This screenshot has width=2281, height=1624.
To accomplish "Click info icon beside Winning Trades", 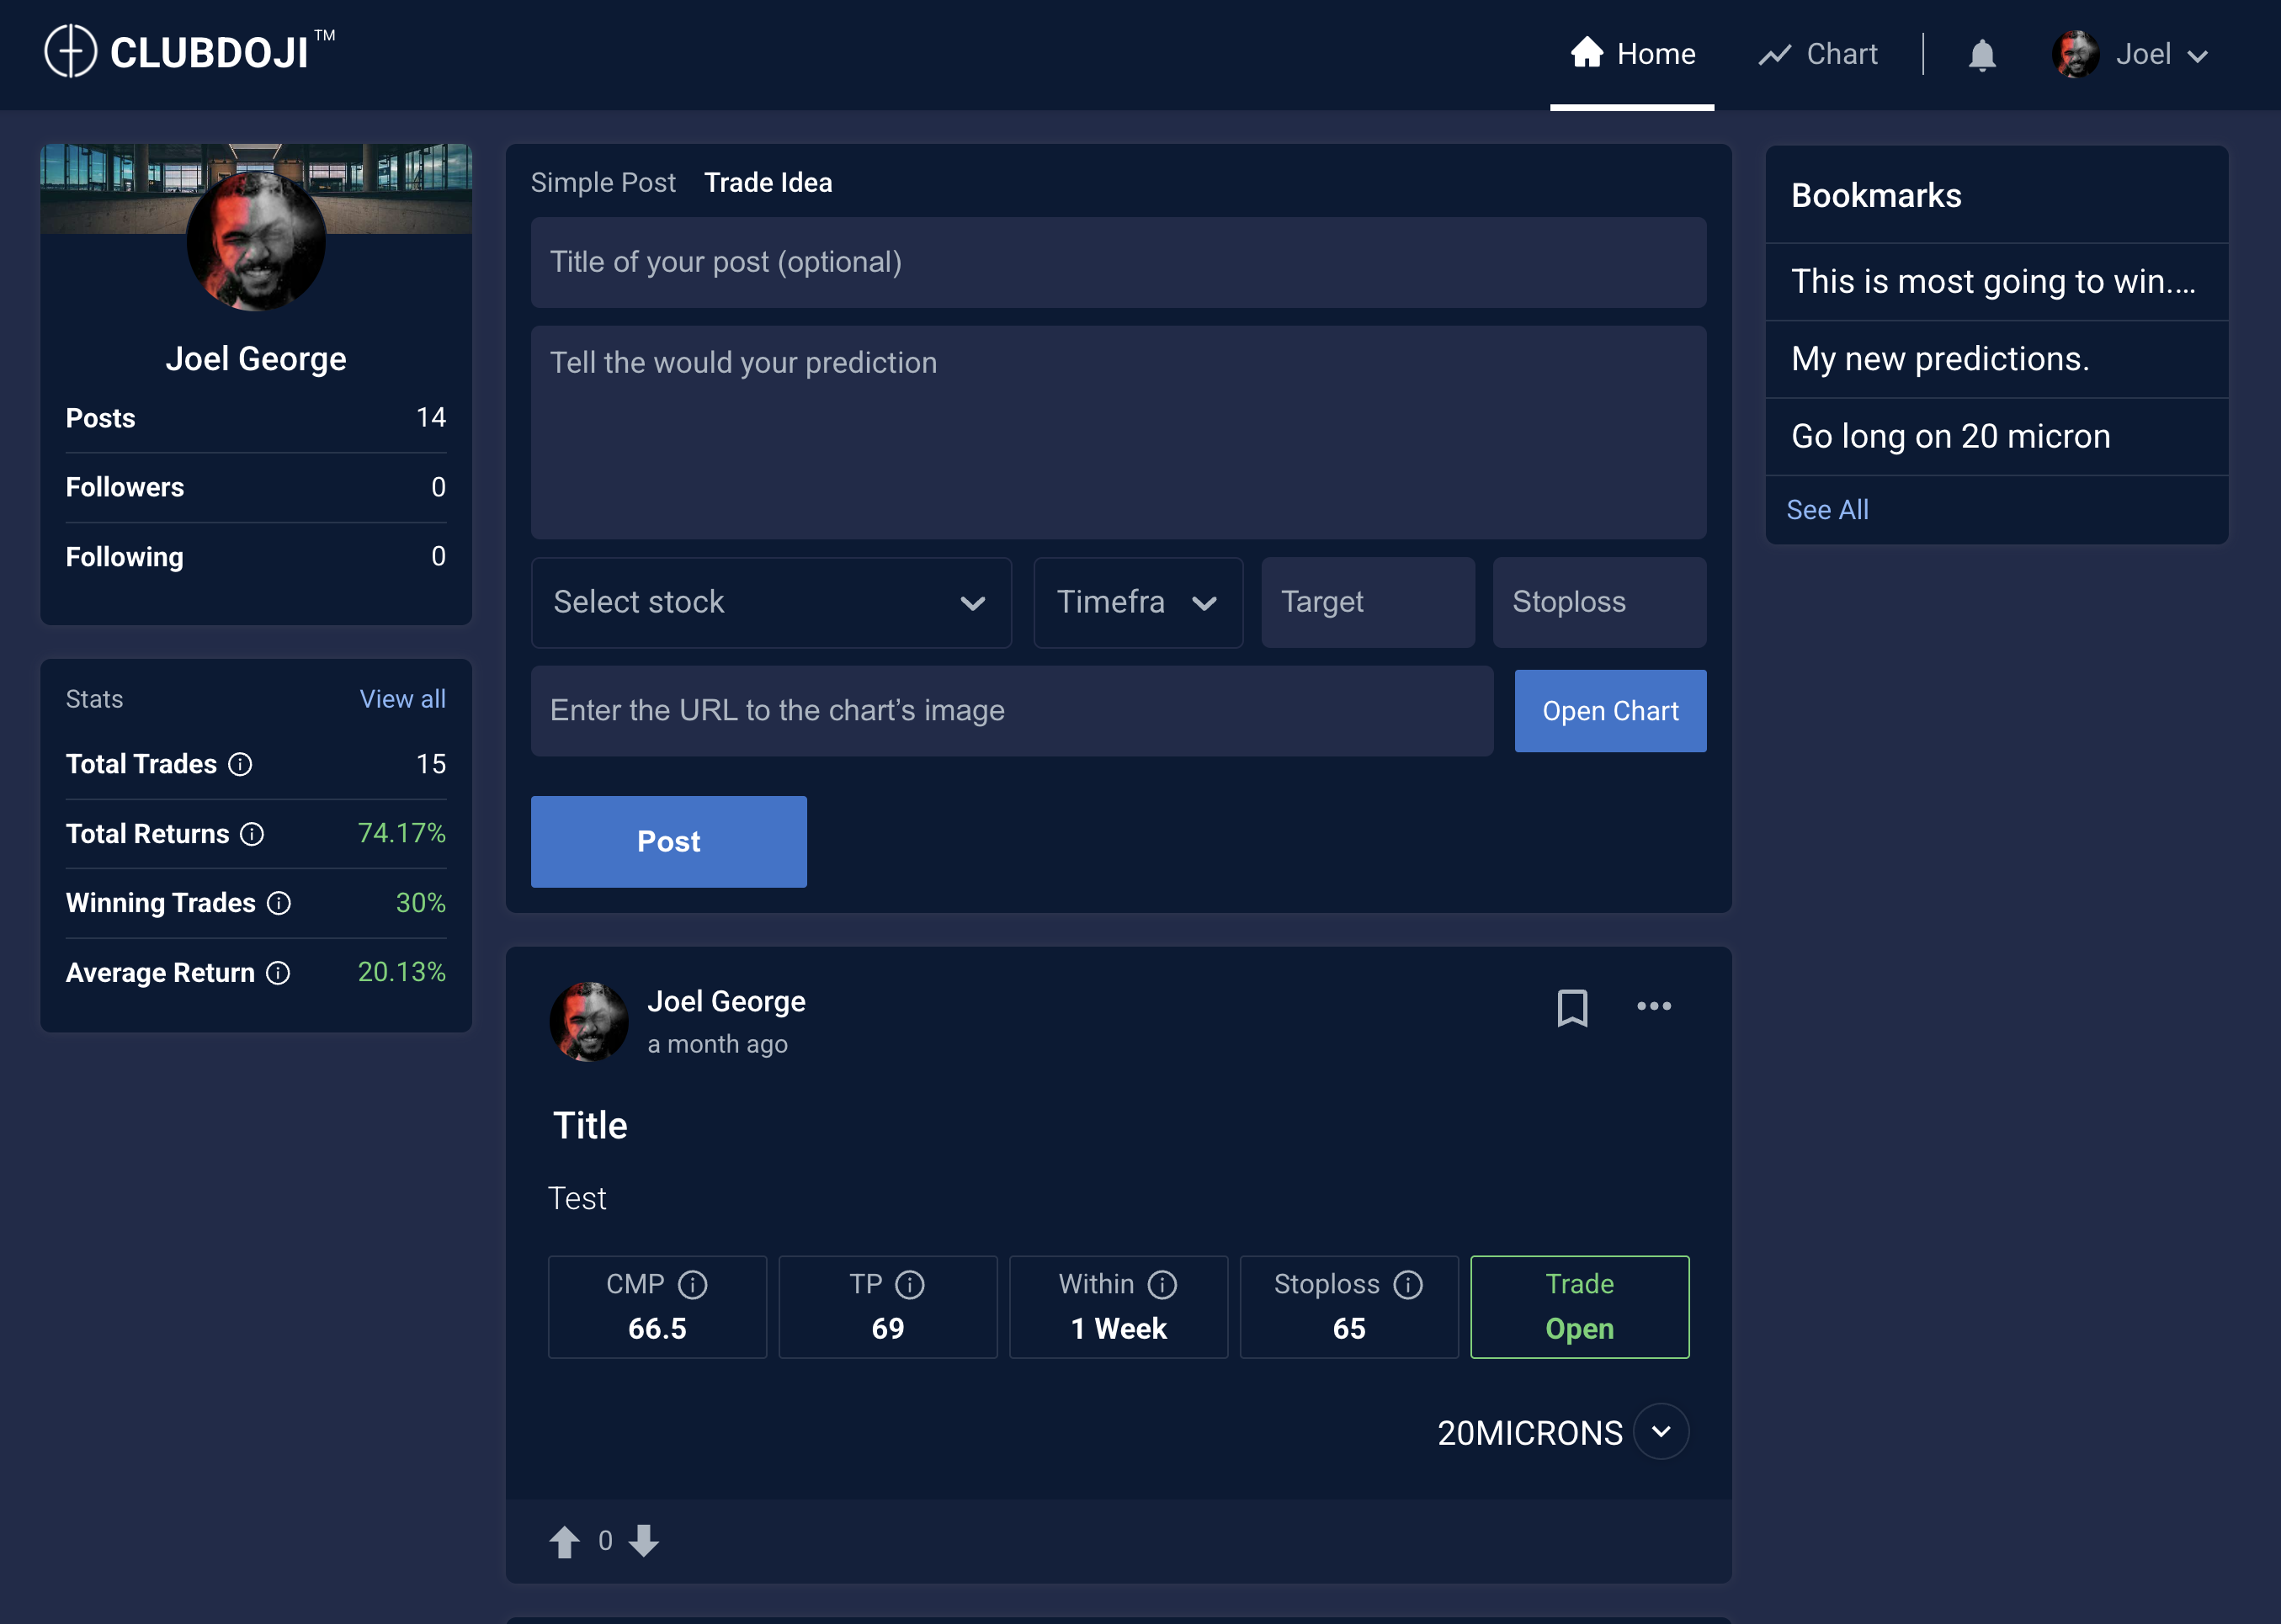I will pos(279,904).
